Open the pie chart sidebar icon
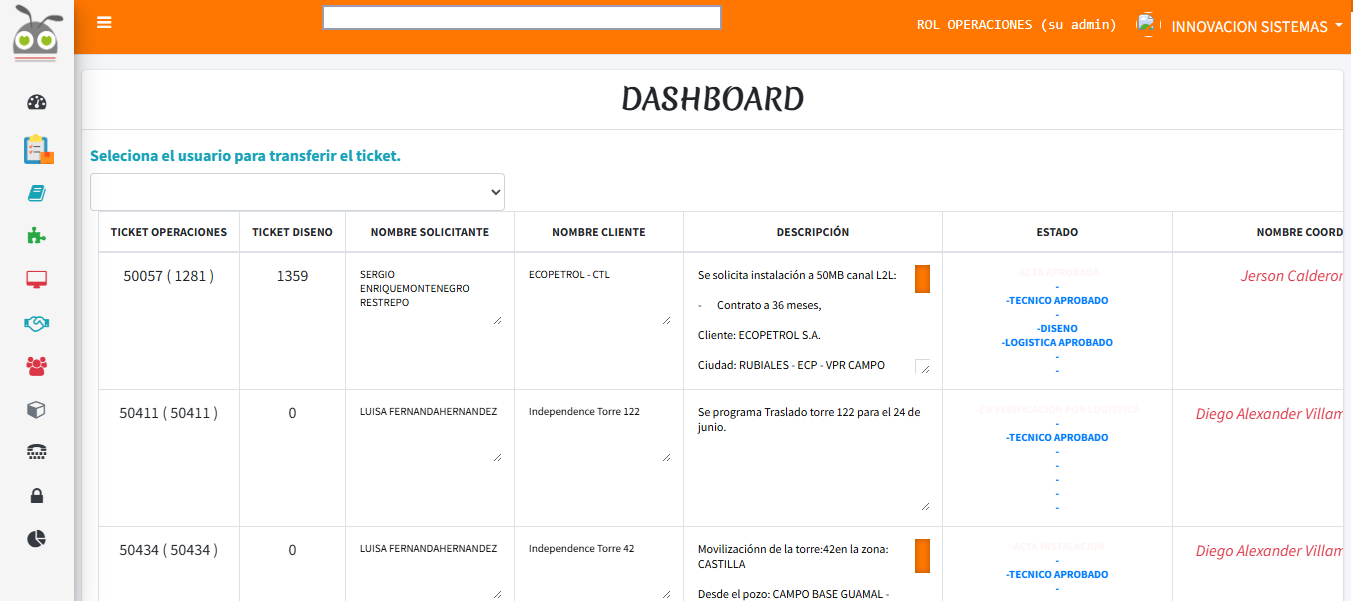This screenshot has width=1353, height=601. (x=37, y=539)
